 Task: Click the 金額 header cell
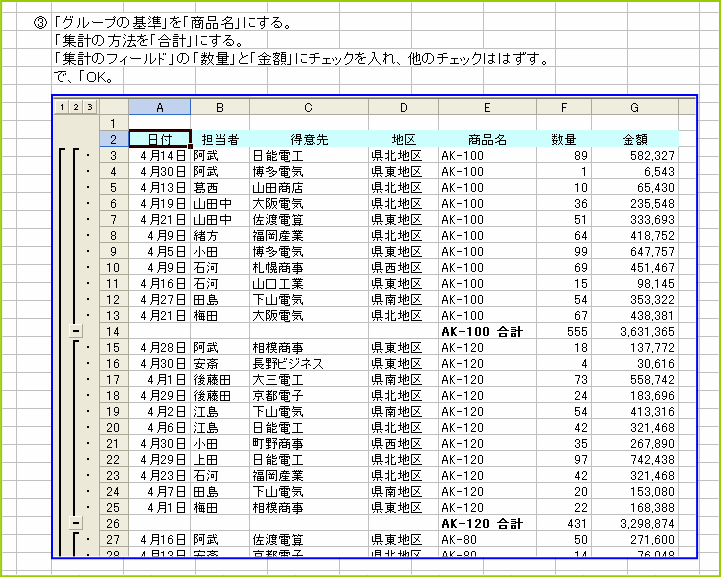635,139
